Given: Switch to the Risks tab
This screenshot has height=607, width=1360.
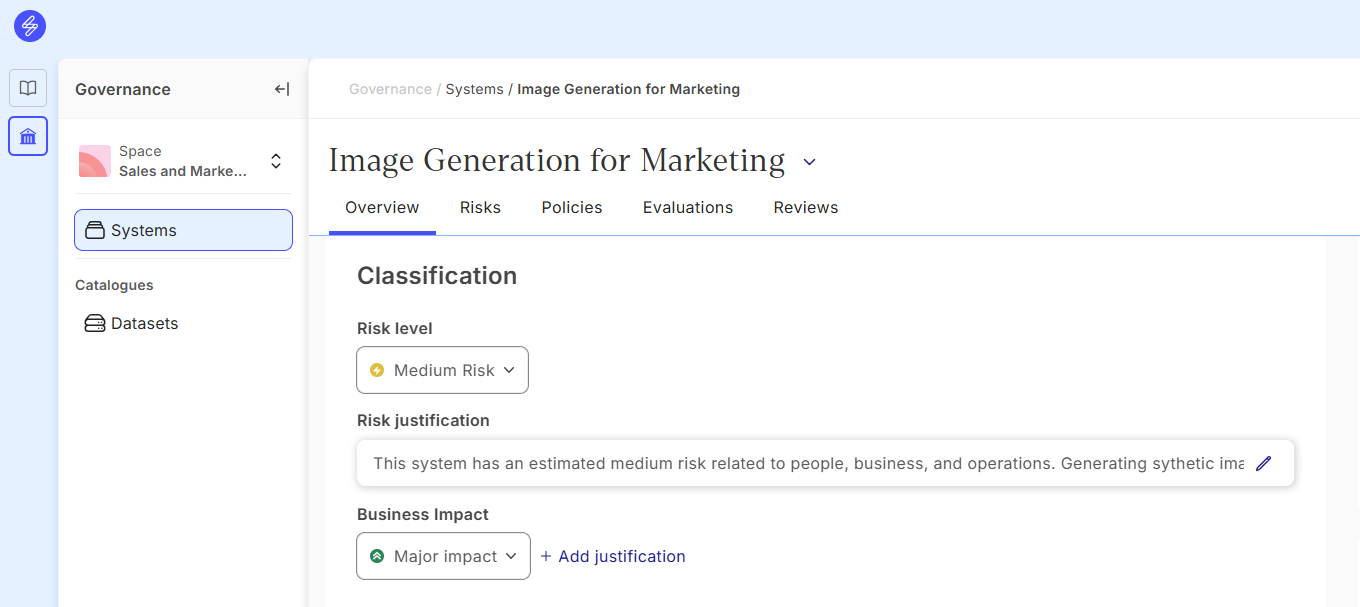Looking at the screenshot, I should [x=480, y=208].
